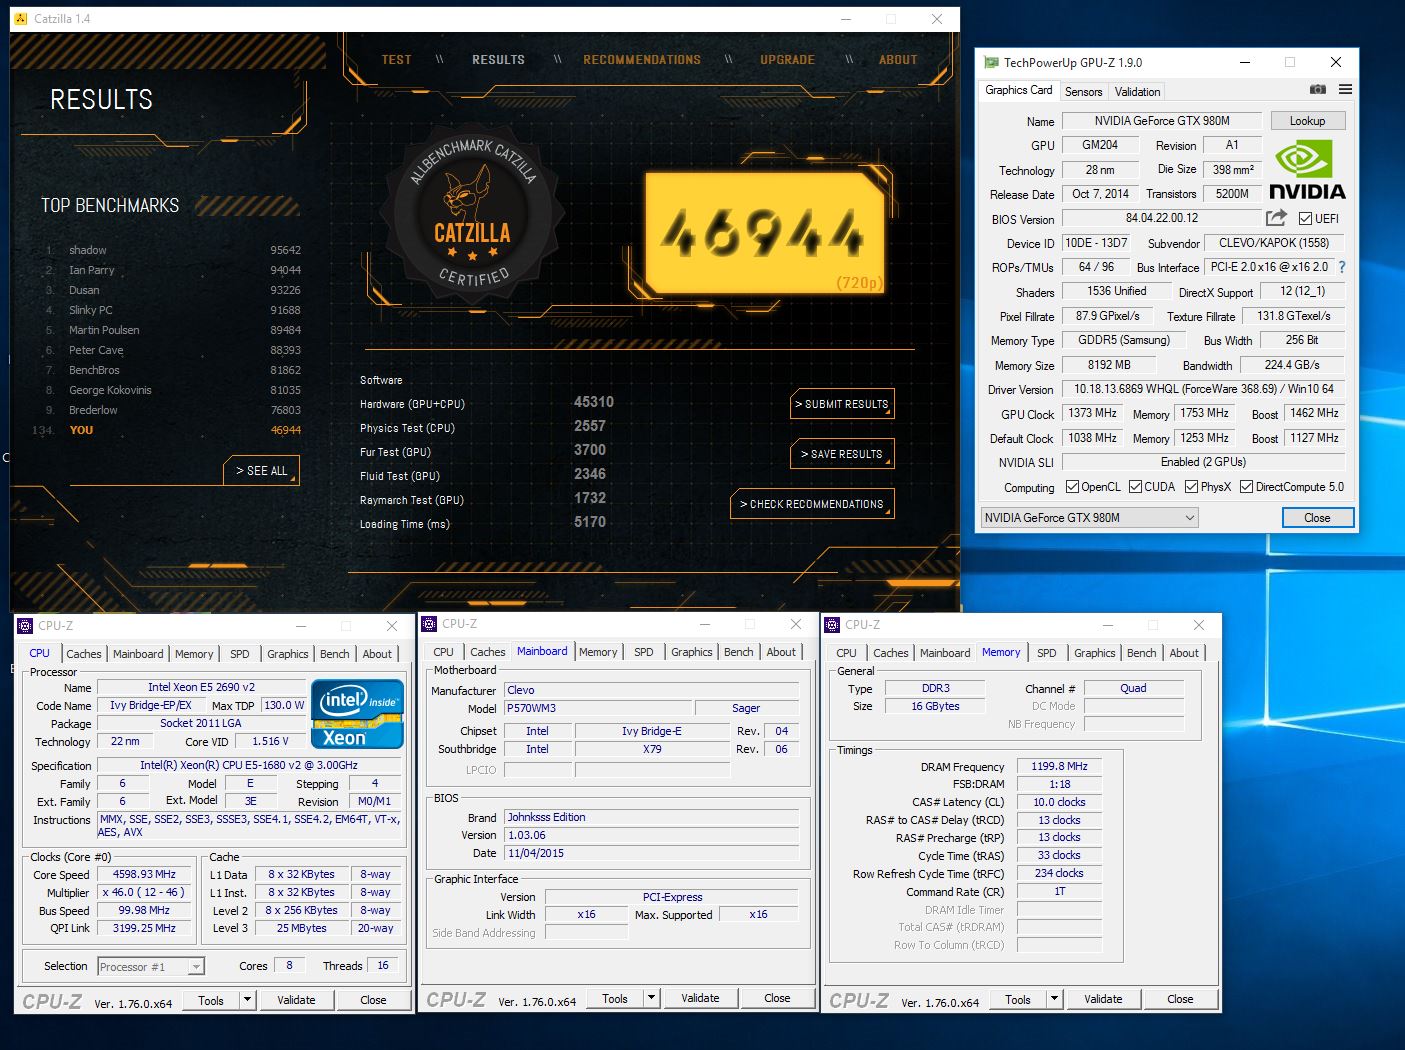
Task: Click the Catzilla Certified badge
Action: pos(472,212)
